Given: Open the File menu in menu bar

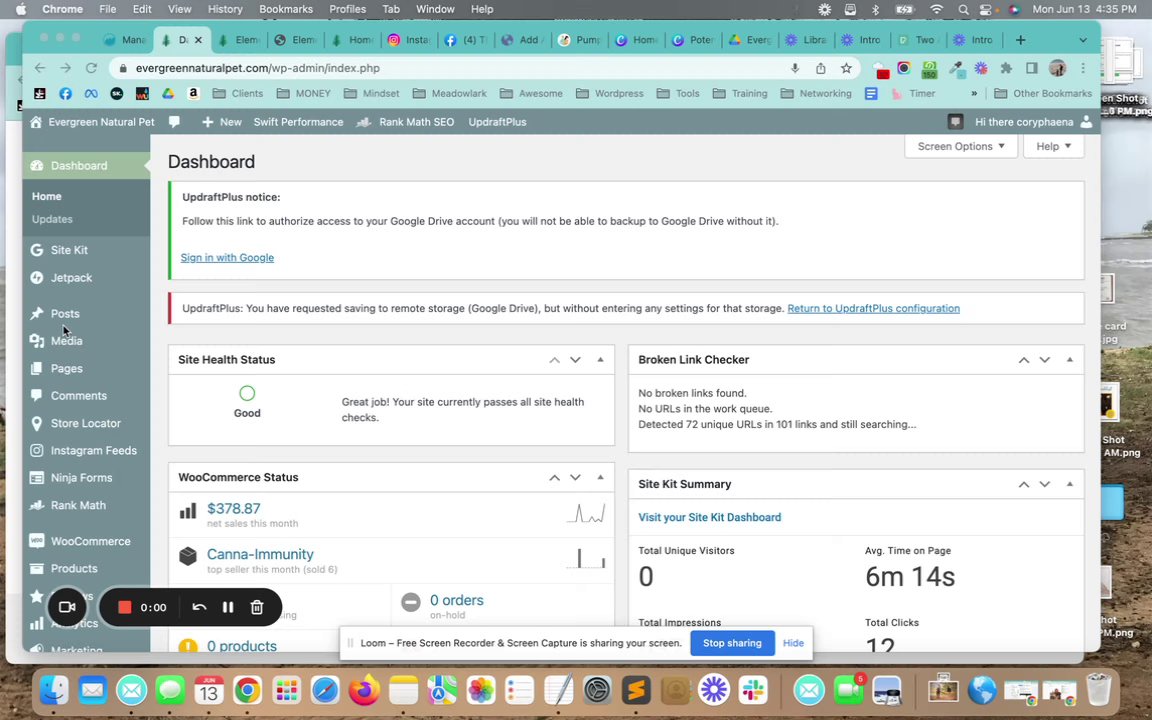Looking at the screenshot, I should (x=107, y=9).
